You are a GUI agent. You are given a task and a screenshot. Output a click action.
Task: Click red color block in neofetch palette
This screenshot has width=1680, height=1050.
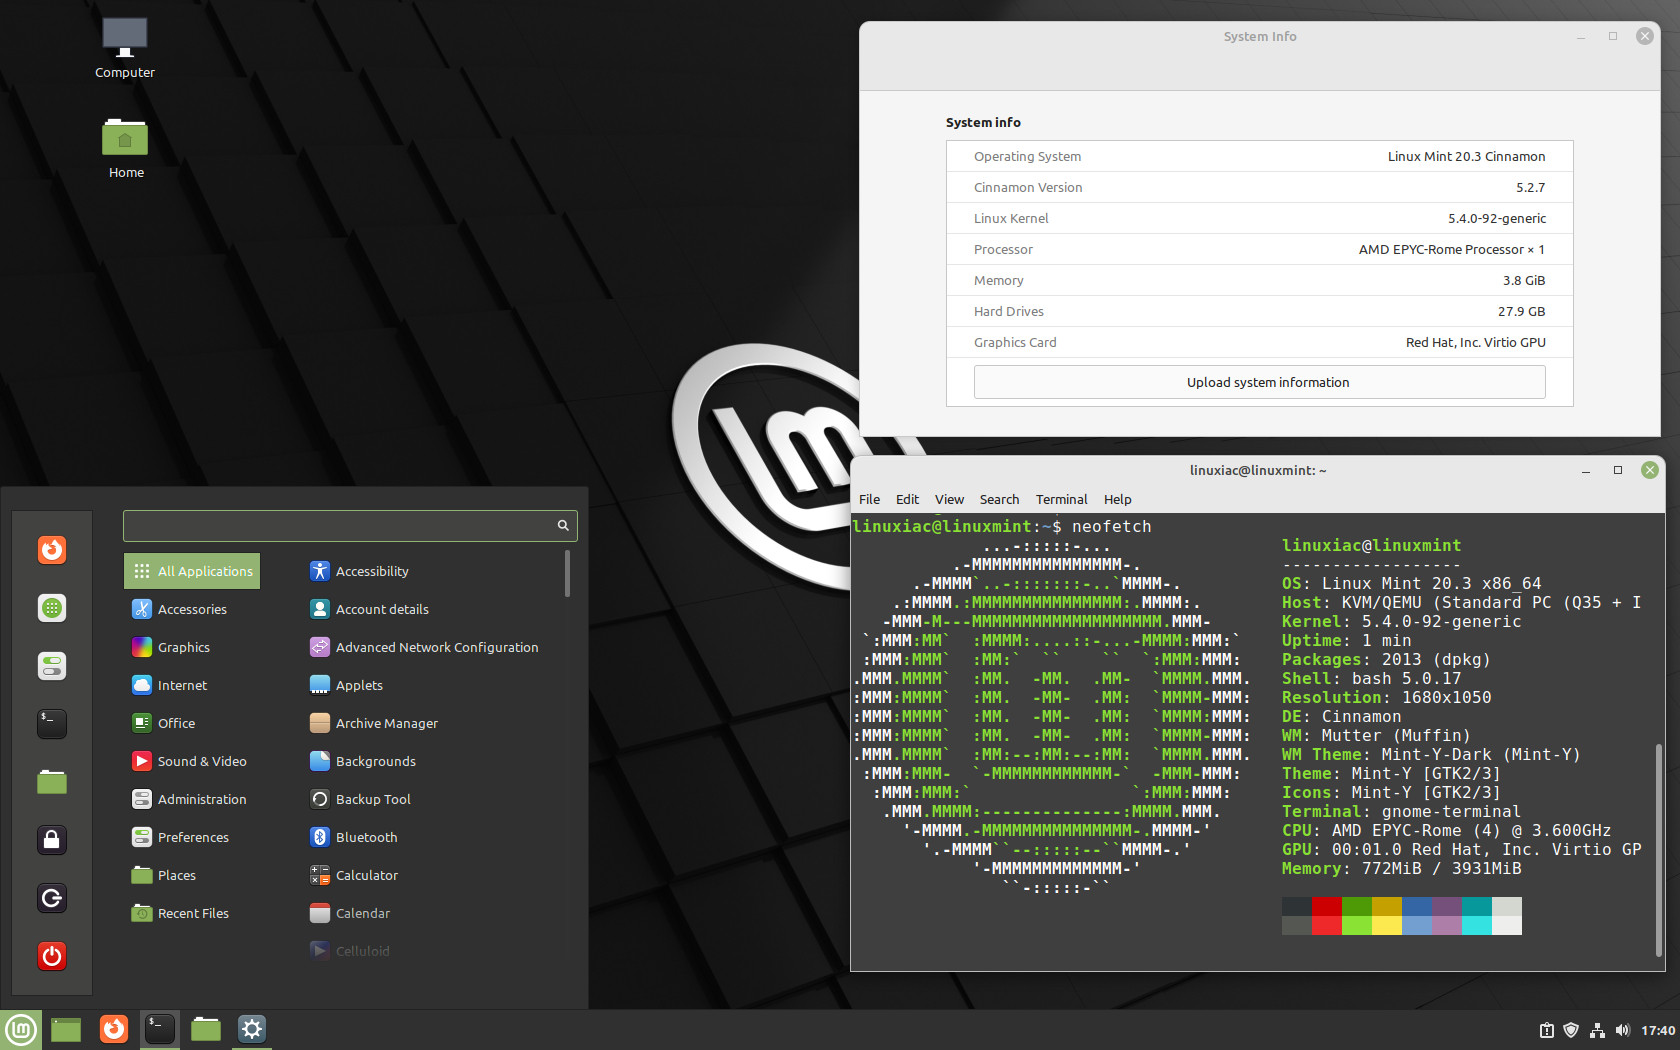point(1327,916)
